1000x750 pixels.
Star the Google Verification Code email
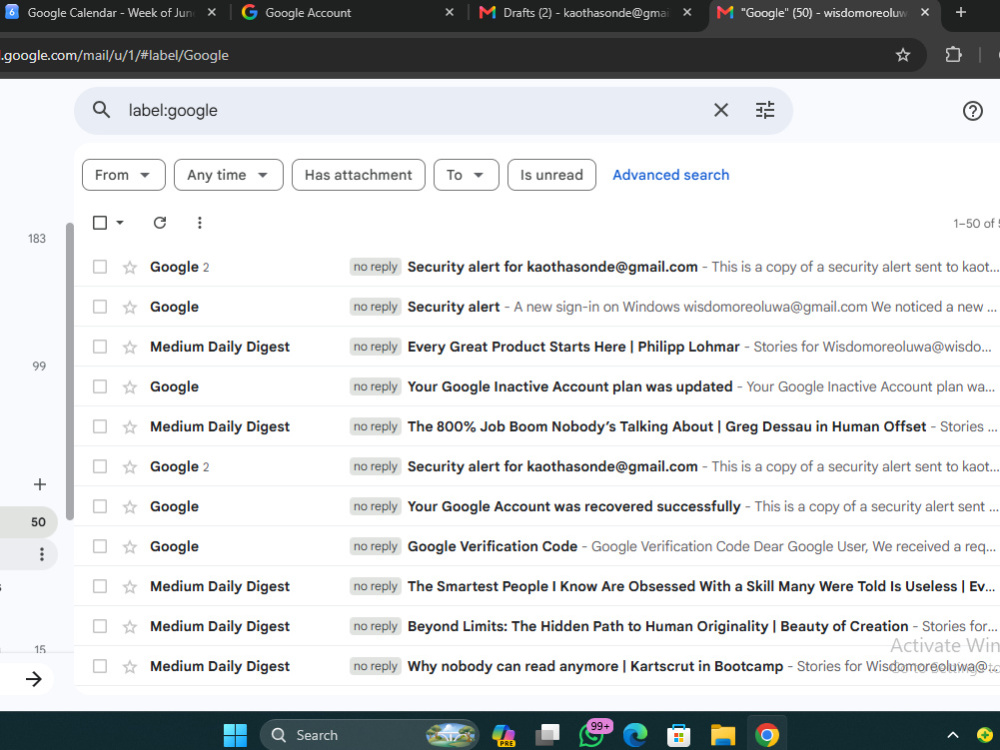[130, 547]
